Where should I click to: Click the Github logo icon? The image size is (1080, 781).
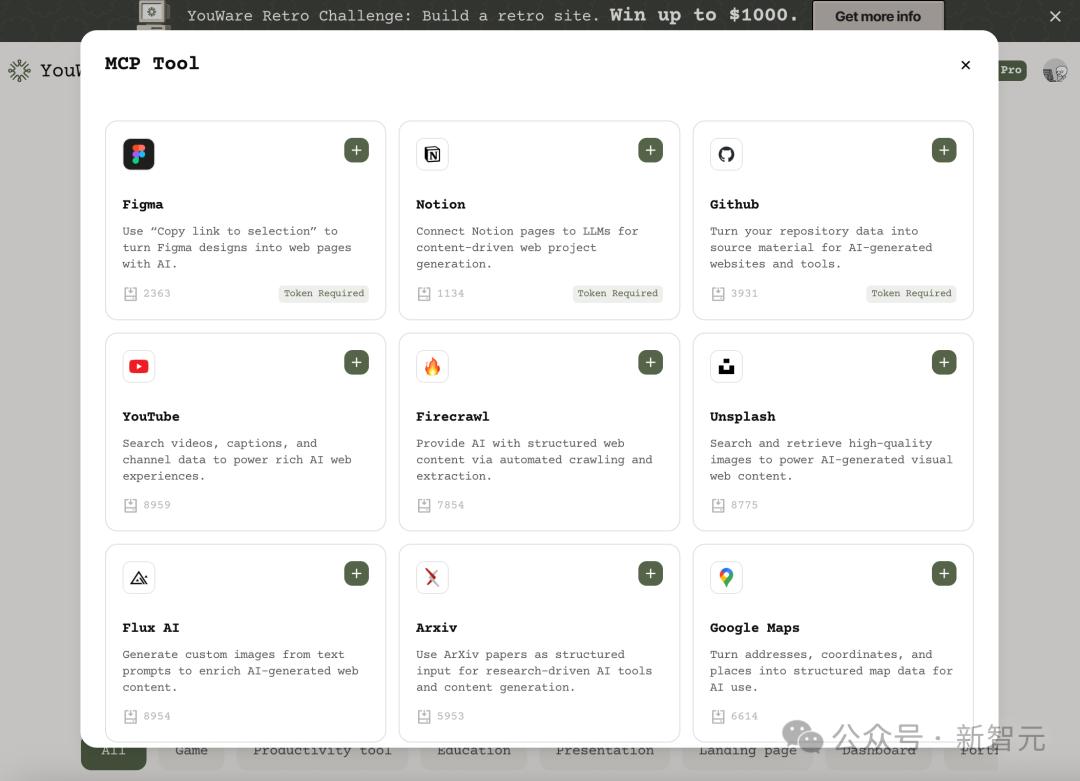click(x=726, y=154)
